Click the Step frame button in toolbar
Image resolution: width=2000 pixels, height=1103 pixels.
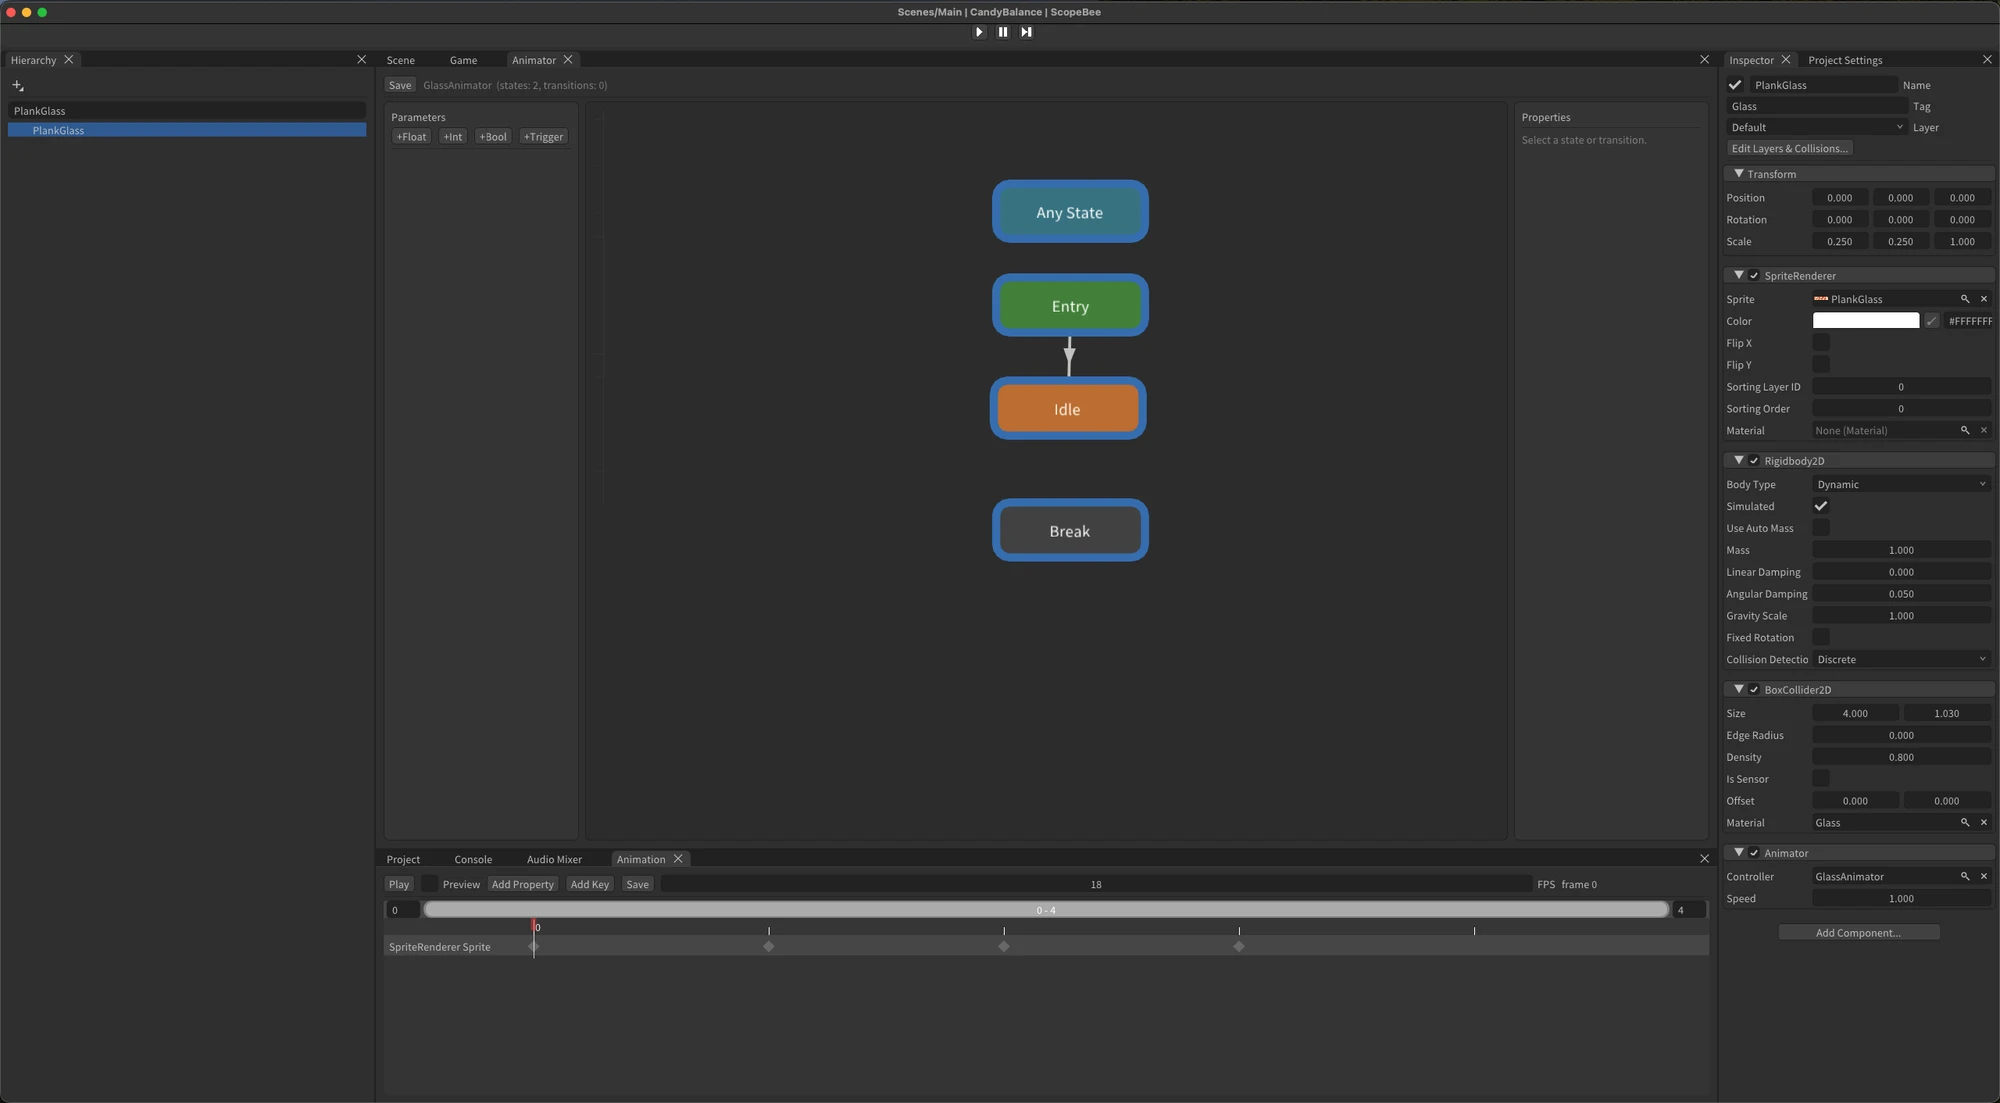(x=1026, y=32)
